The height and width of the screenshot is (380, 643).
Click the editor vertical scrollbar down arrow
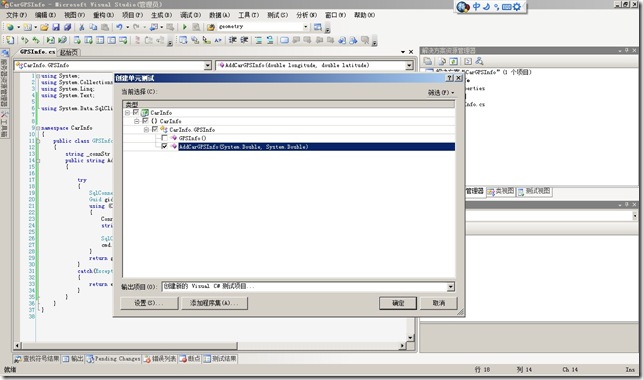point(410,338)
